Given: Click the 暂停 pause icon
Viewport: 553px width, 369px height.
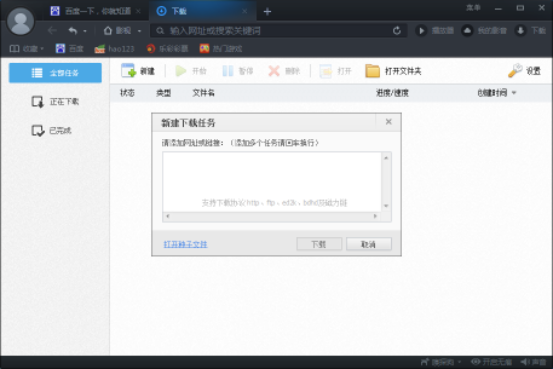Looking at the screenshot, I should pos(228,71).
